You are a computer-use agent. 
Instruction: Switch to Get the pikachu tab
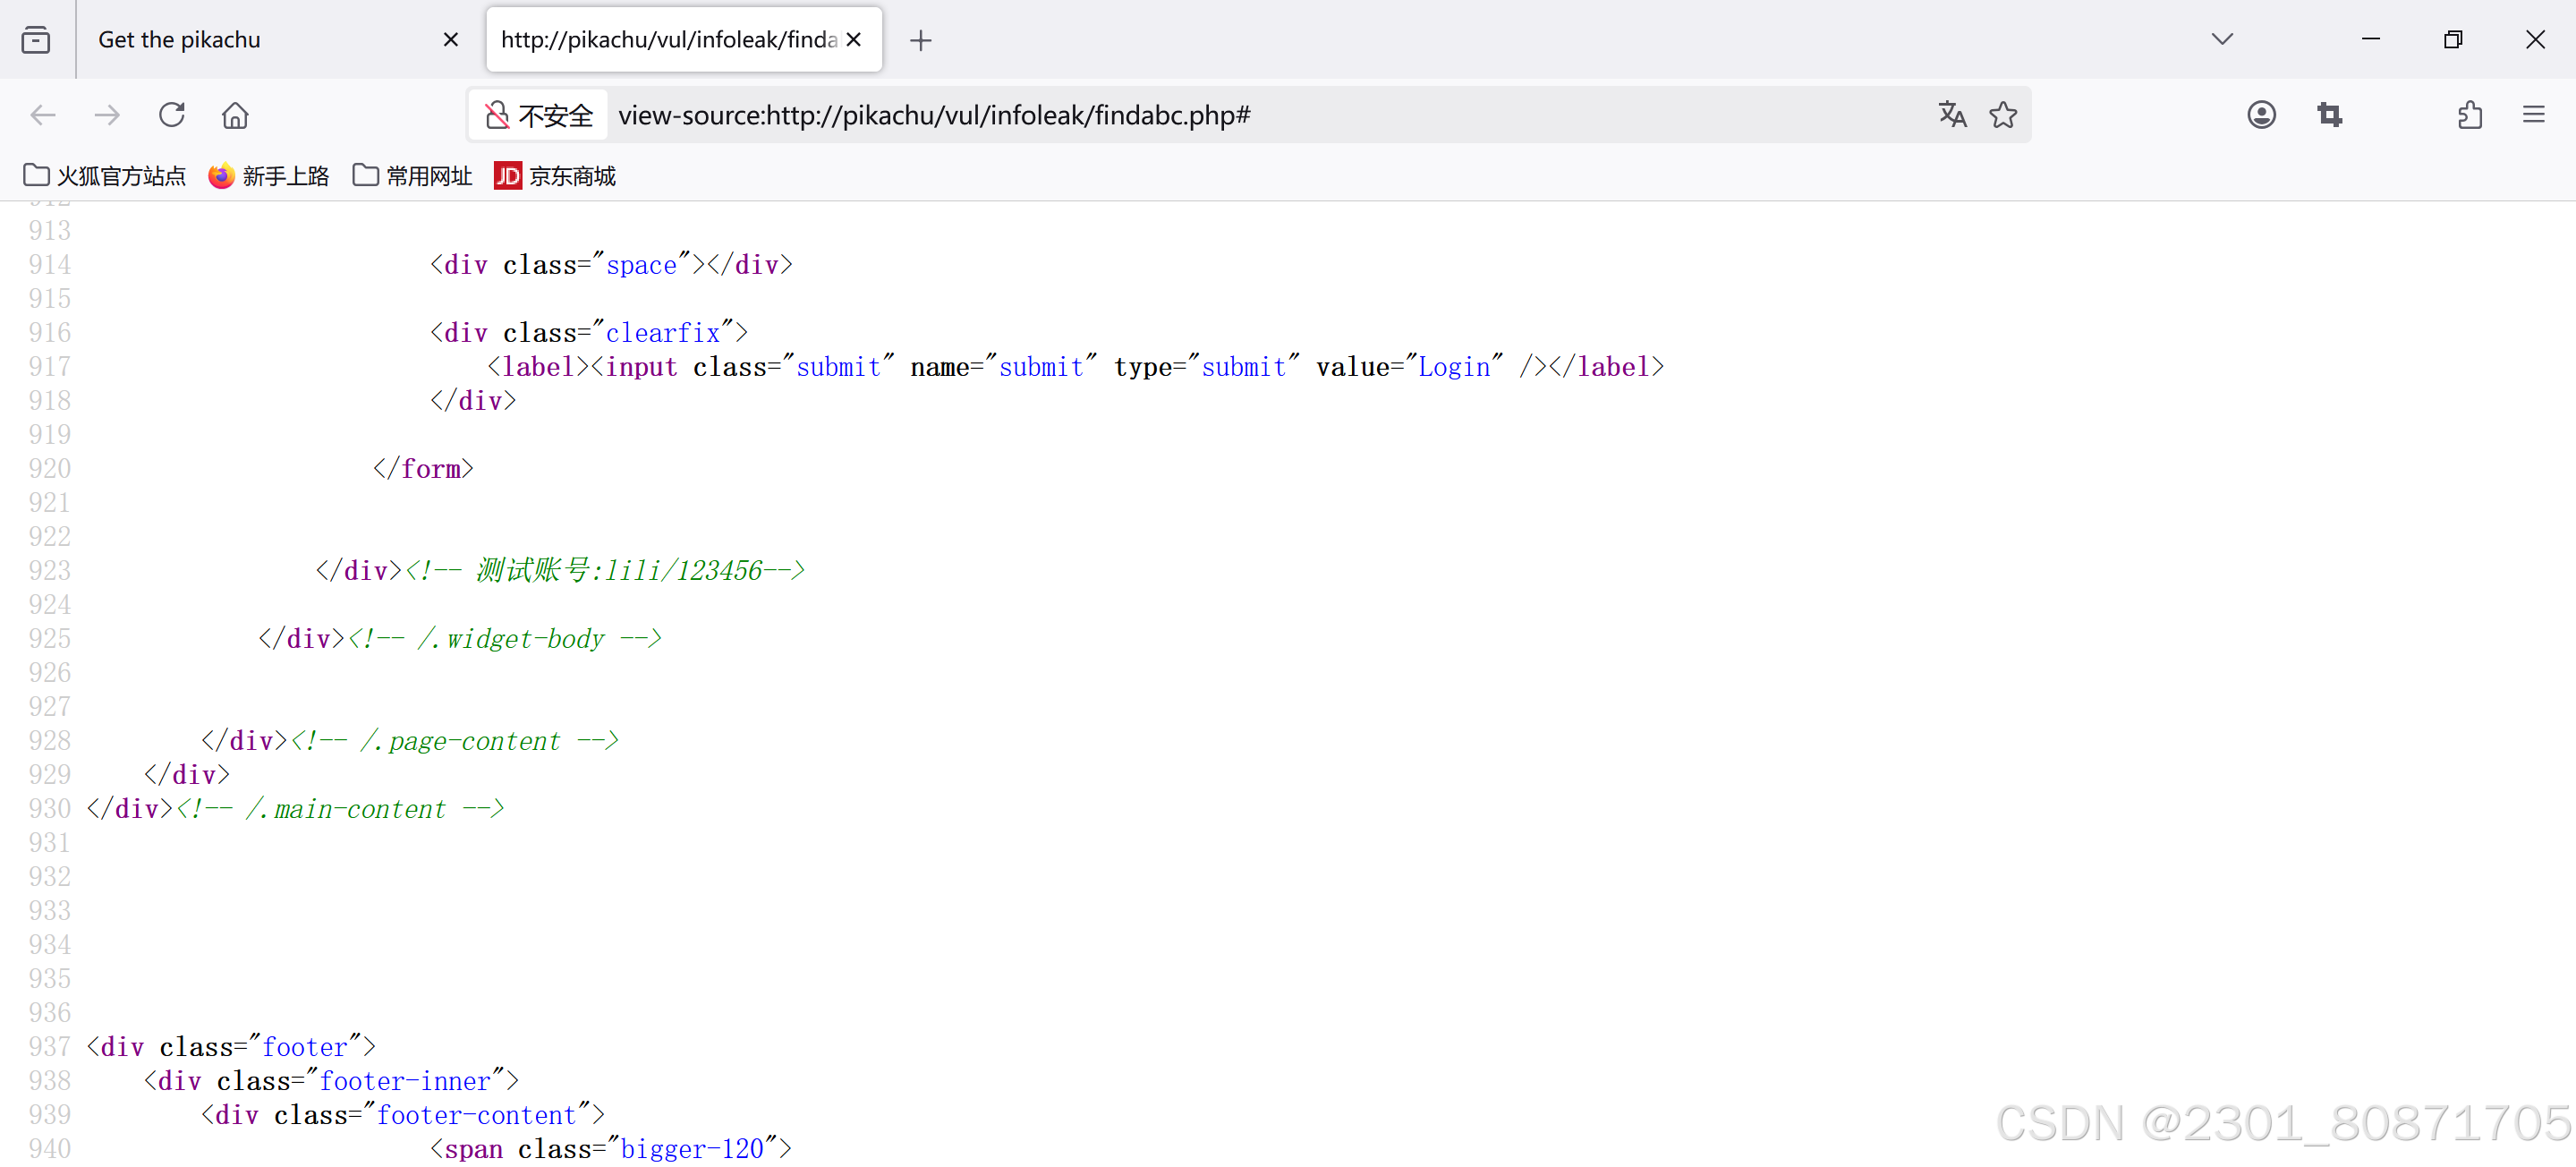250,40
